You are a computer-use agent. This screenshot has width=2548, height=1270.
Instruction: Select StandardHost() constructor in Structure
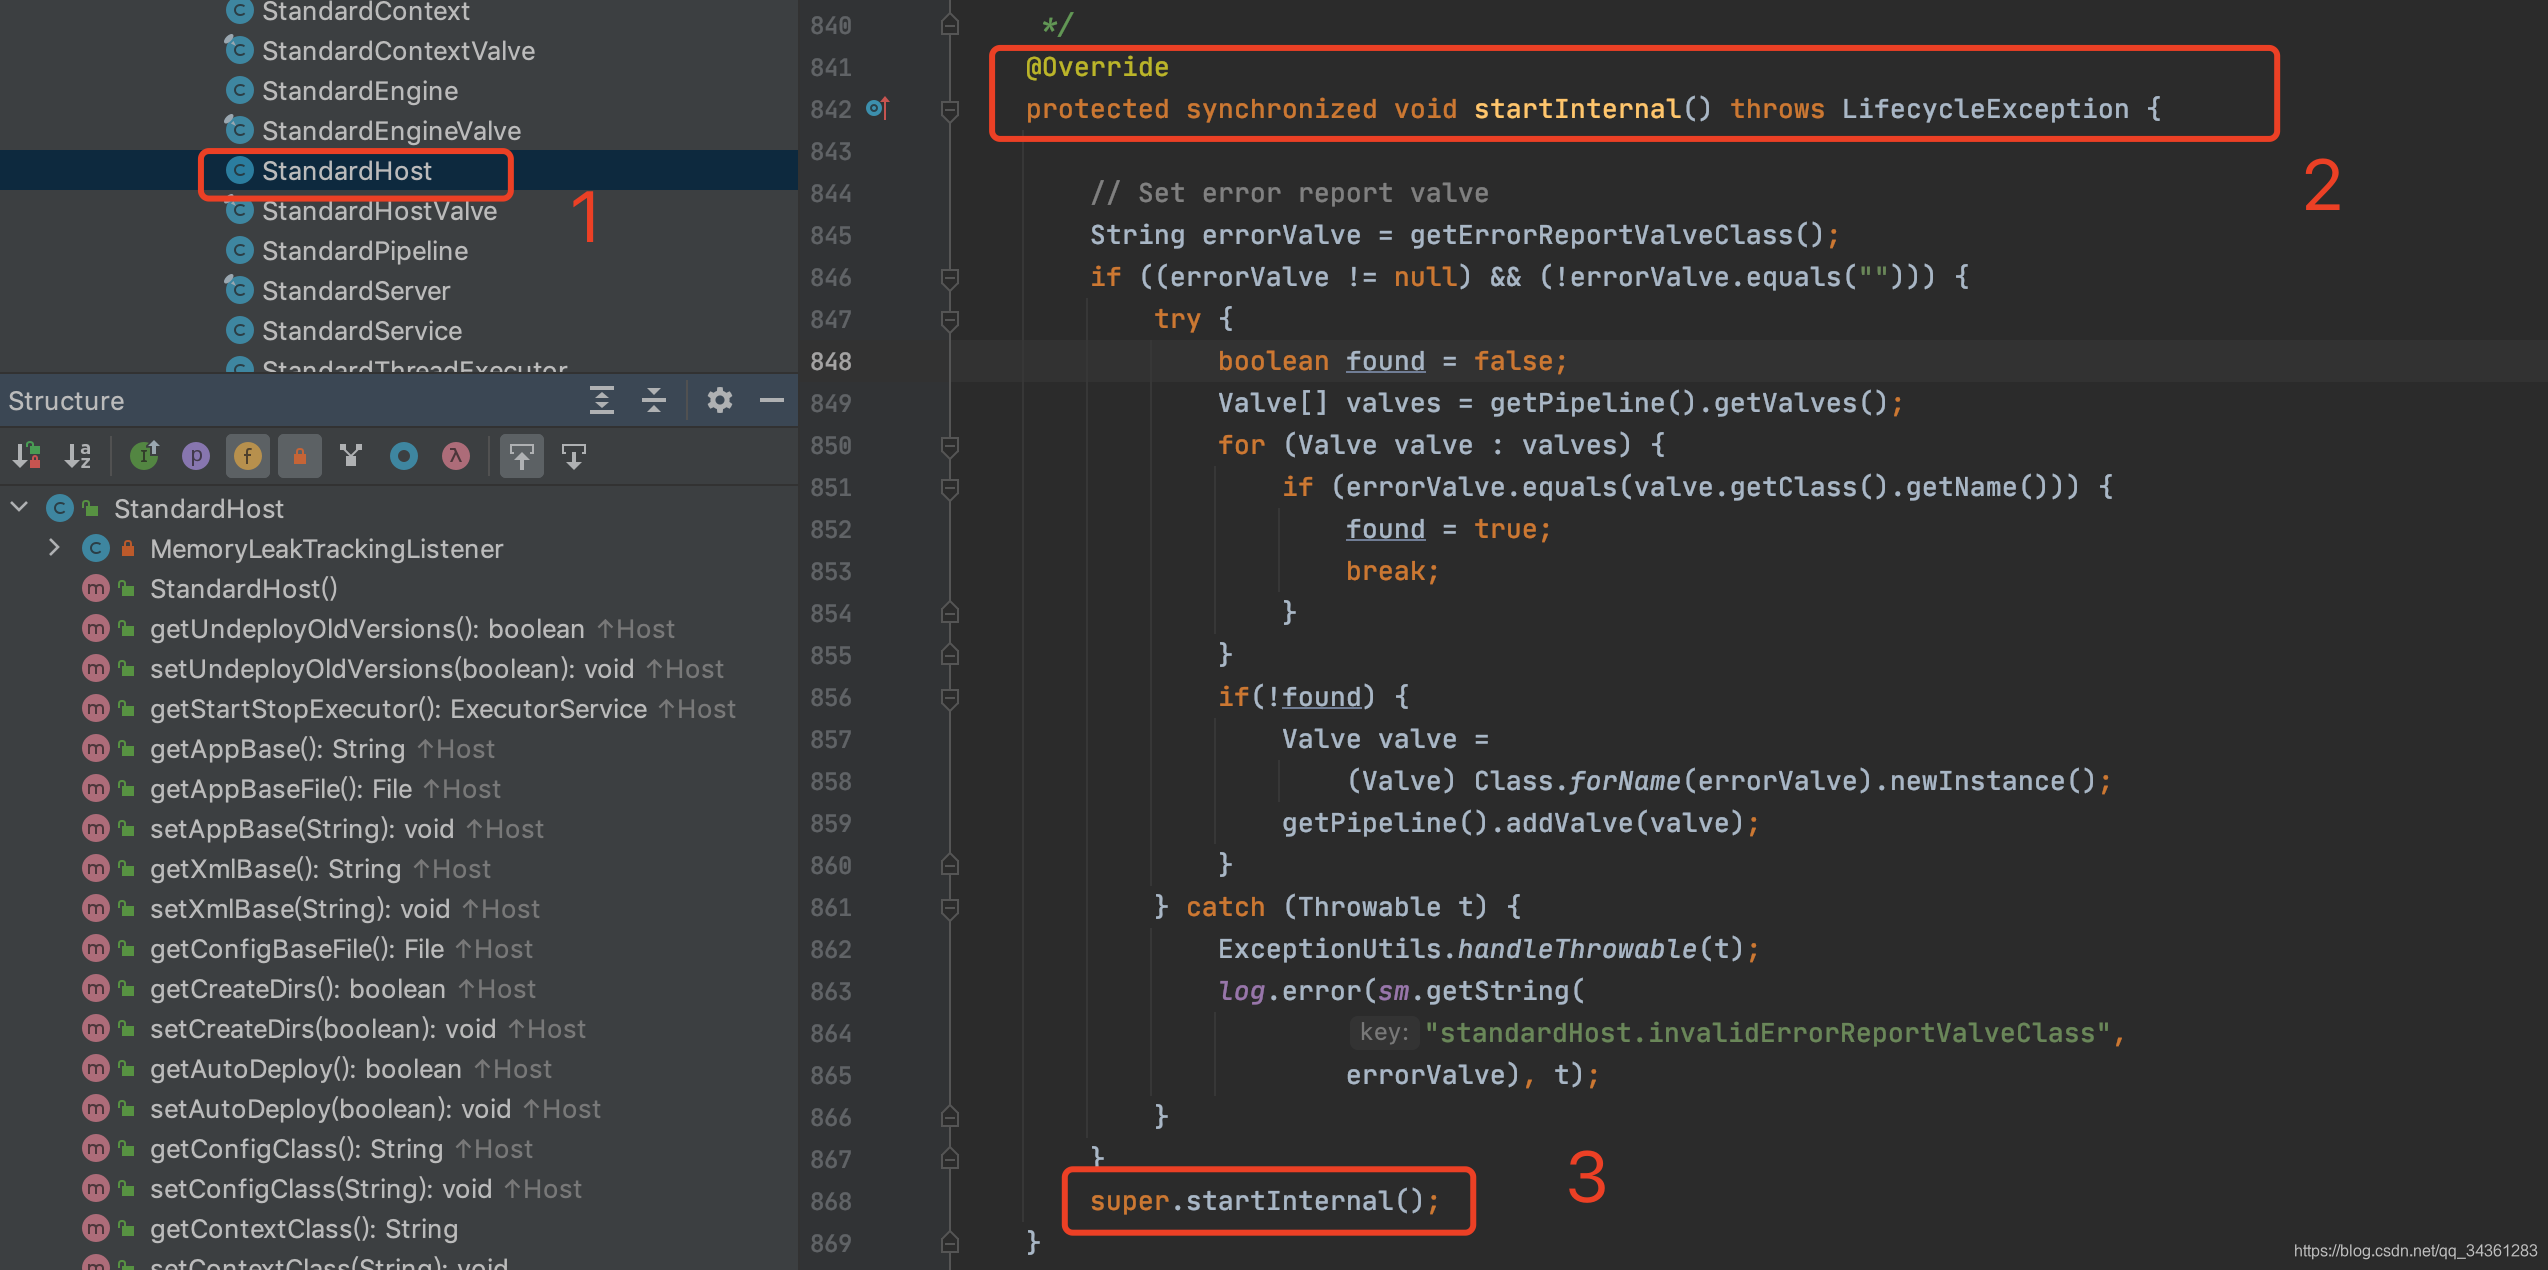(x=243, y=588)
